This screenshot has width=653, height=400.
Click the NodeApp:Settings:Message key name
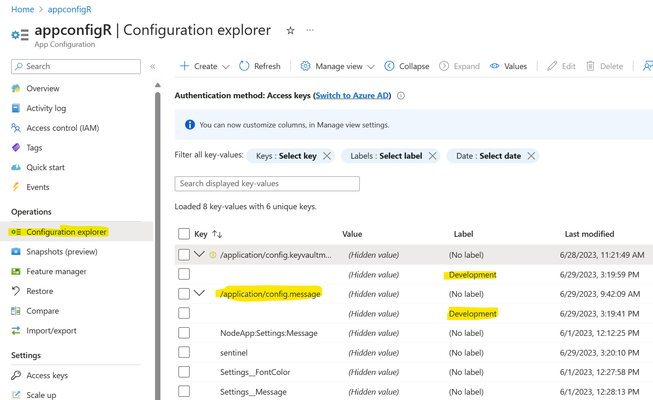point(269,333)
